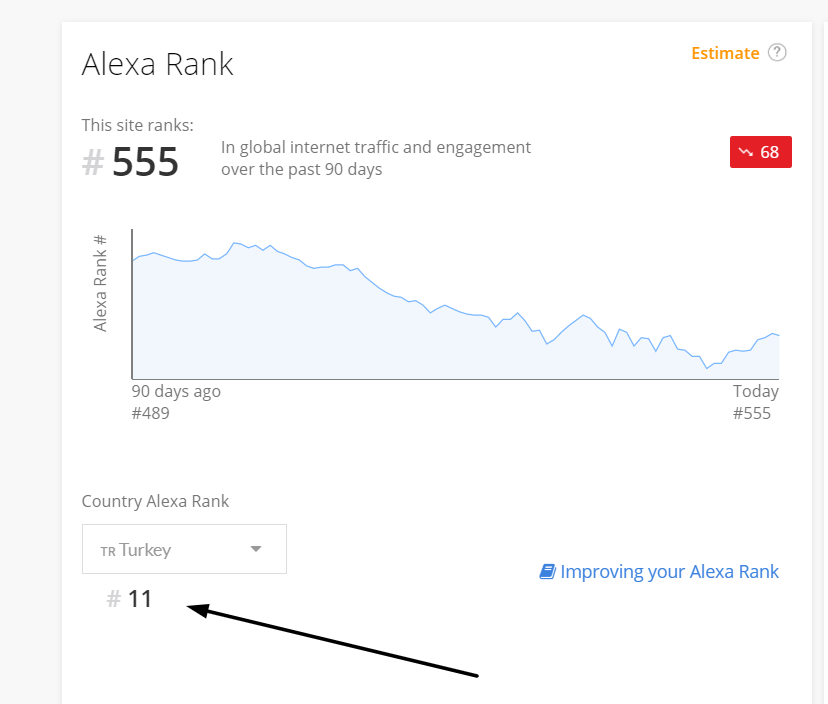Click the TR country code icon

[x=108, y=551]
